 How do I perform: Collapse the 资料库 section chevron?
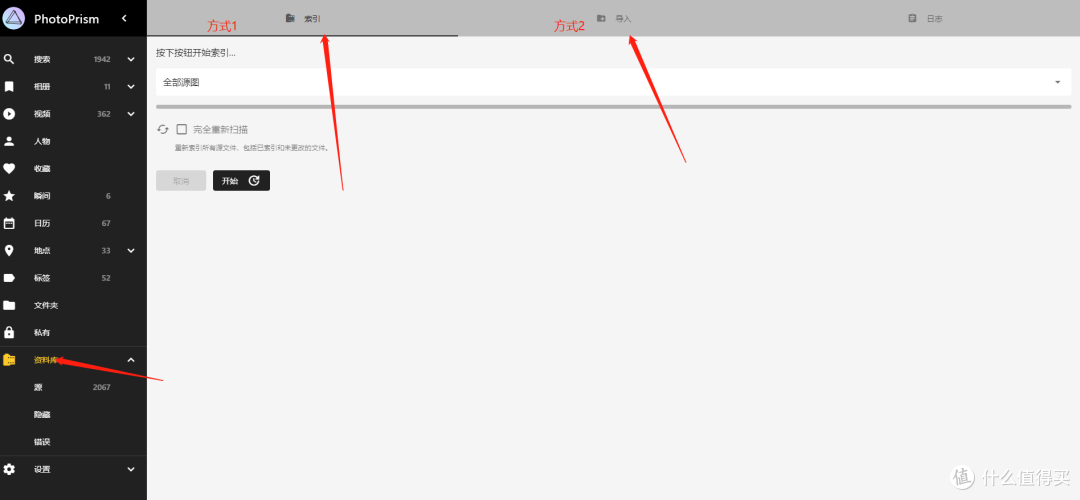click(x=131, y=360)
